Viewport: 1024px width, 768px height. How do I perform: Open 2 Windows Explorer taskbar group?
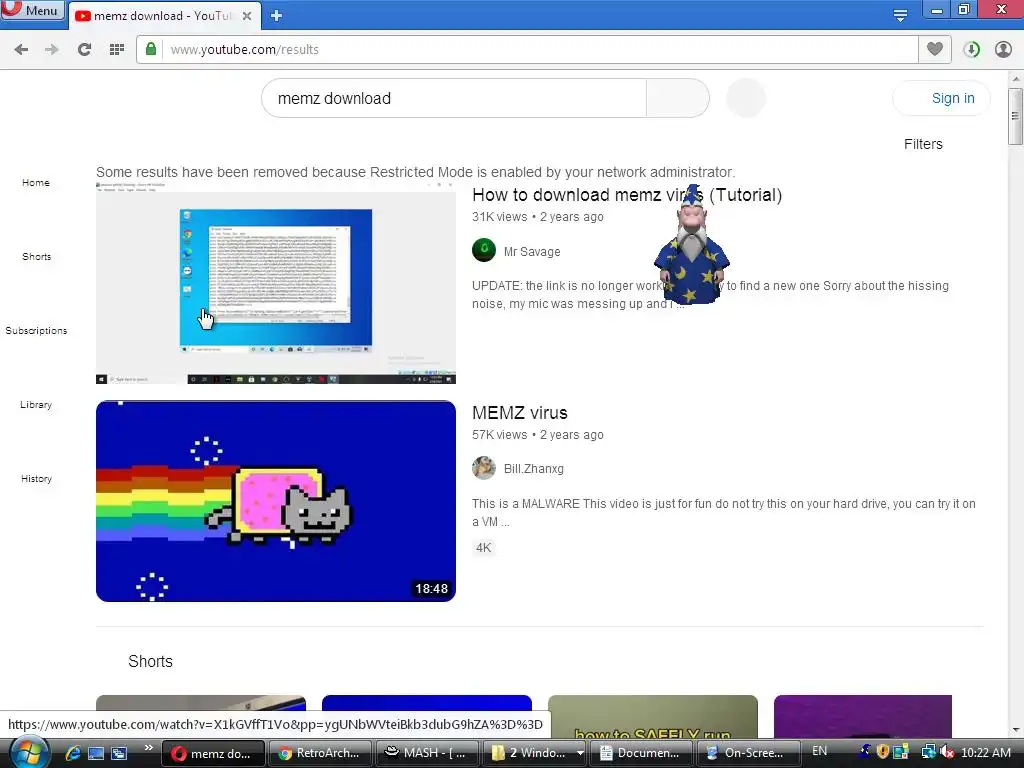(534, 753)
